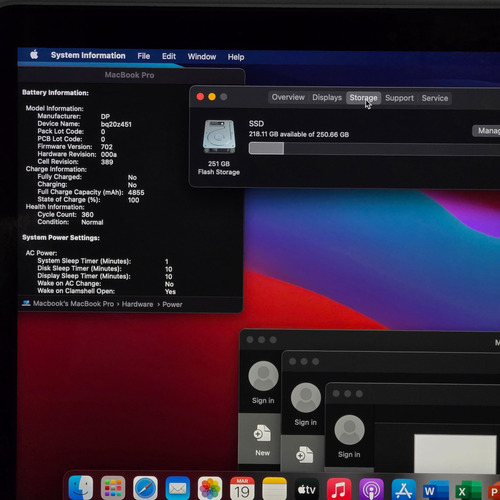Click the SSD flash storage drive icon
The height and width of the screenshot is (500, 500).
[219, 137]
